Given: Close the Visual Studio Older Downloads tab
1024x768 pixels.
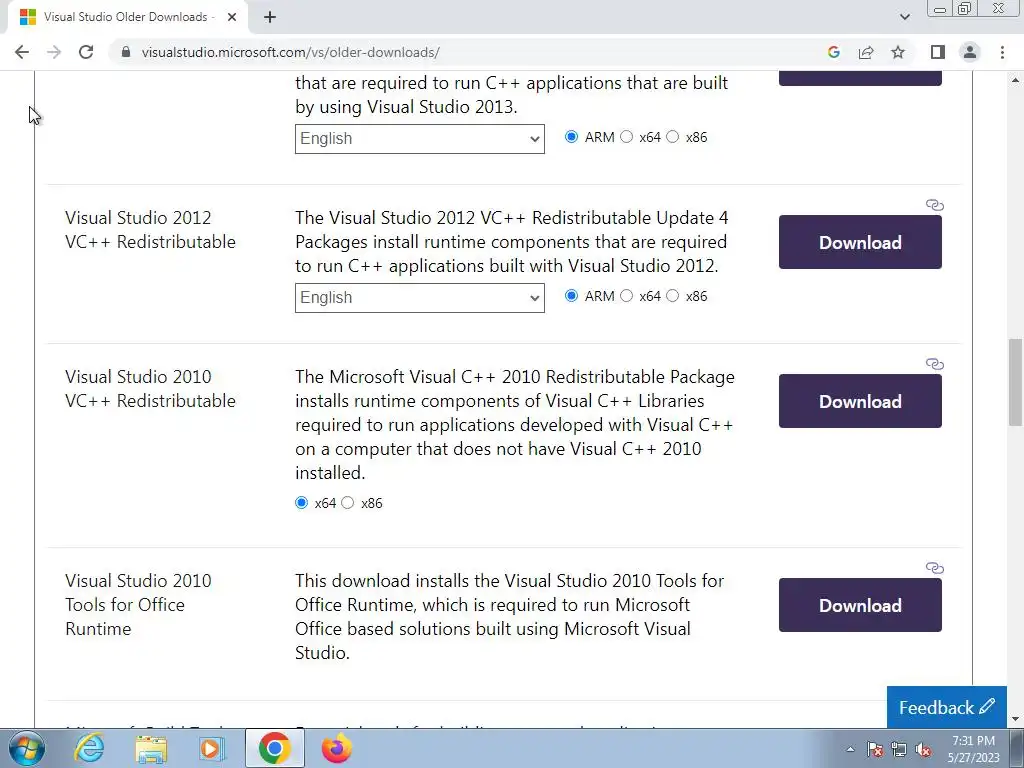Looking at the screenshot, I should tap(232, 17).
